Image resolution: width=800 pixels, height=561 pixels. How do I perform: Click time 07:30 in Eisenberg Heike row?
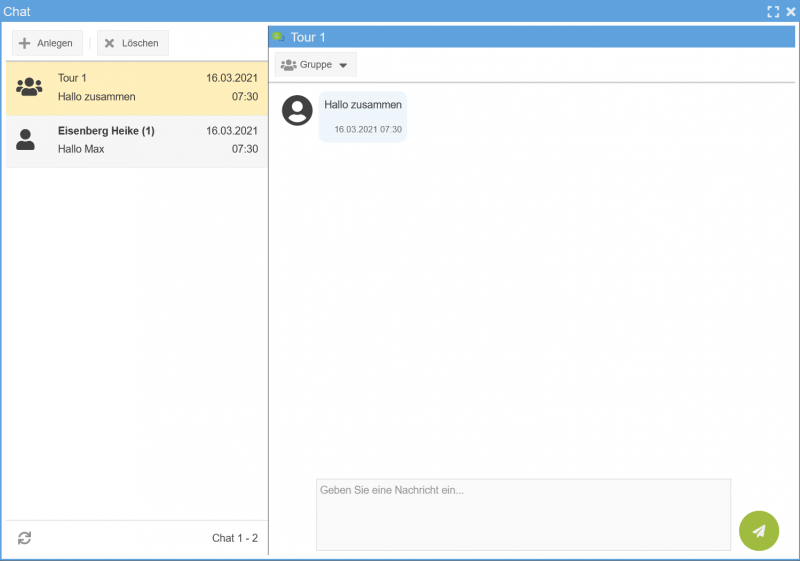(x=245, y=149)
